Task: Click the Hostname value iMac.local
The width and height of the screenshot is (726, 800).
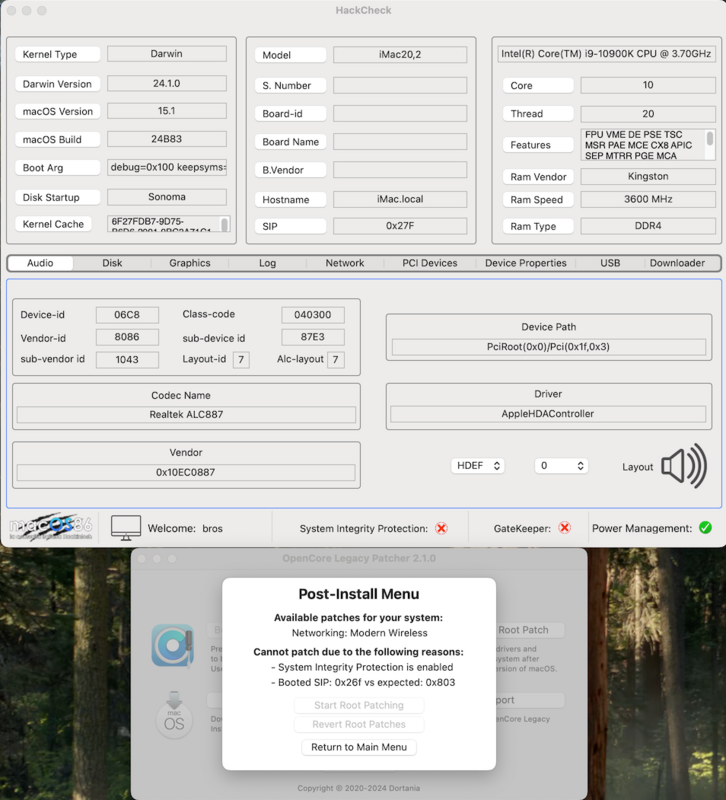Action: pyautogui.click(x=400, y=199)
